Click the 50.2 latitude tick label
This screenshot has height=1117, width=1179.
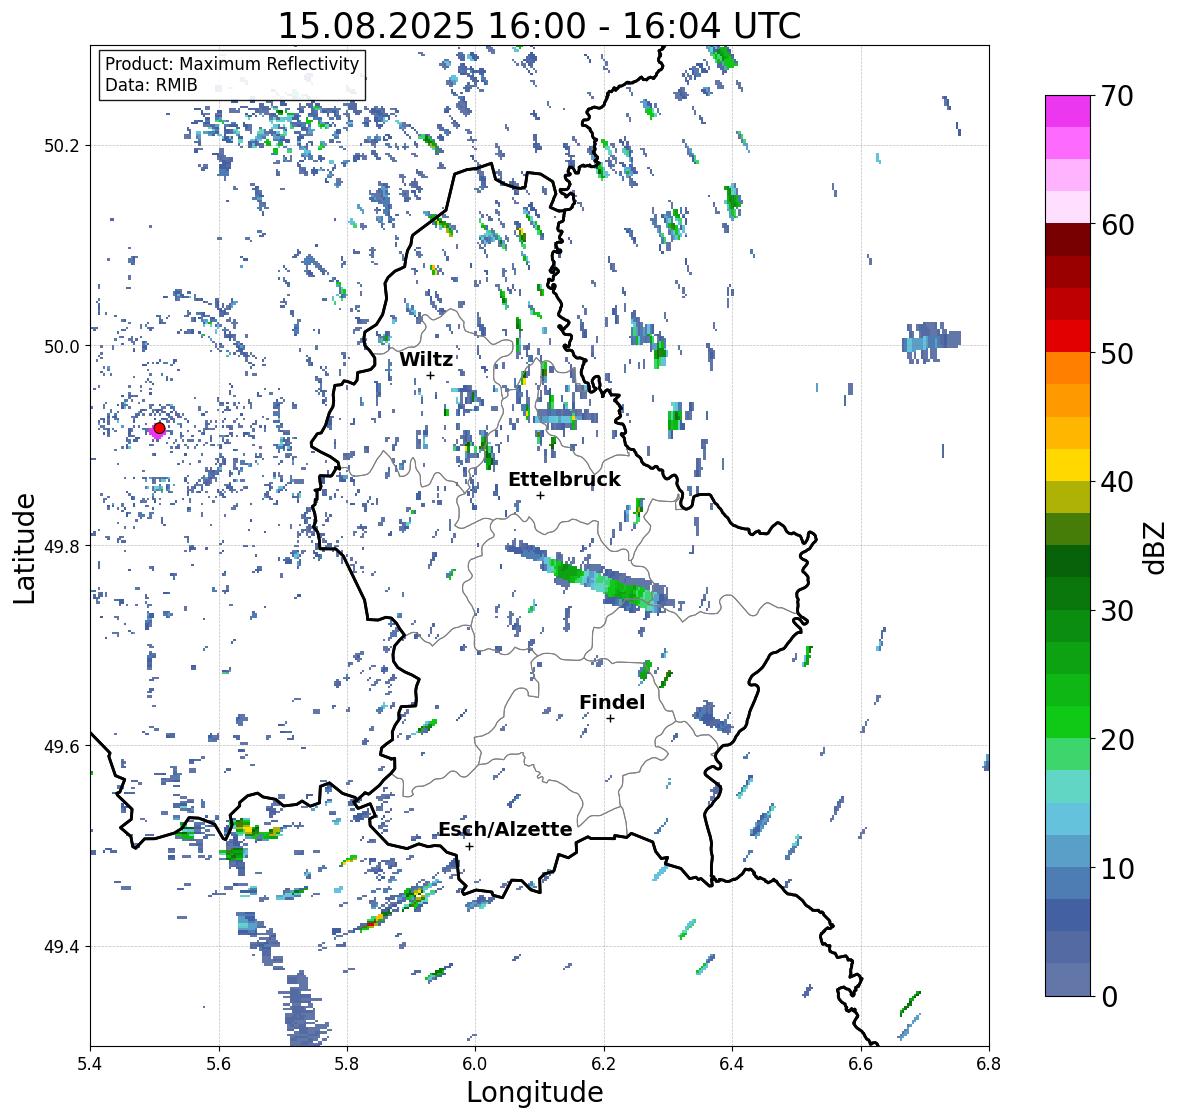click(62, 146)
